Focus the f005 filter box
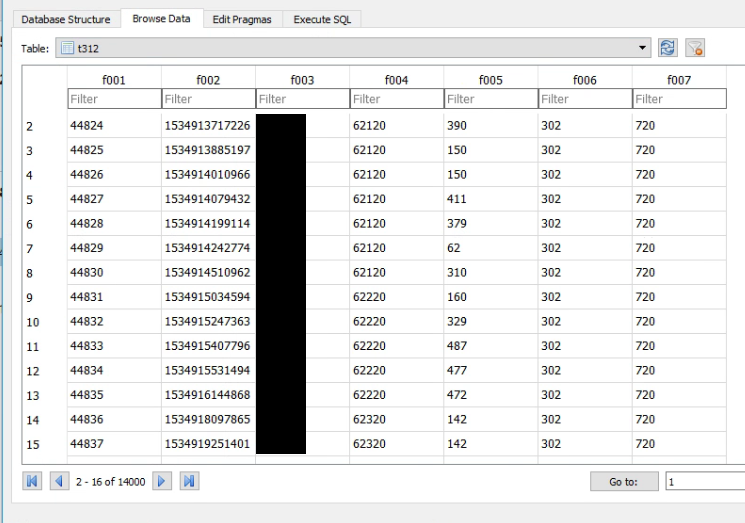745x523 pixels. (x=490, y=99)
